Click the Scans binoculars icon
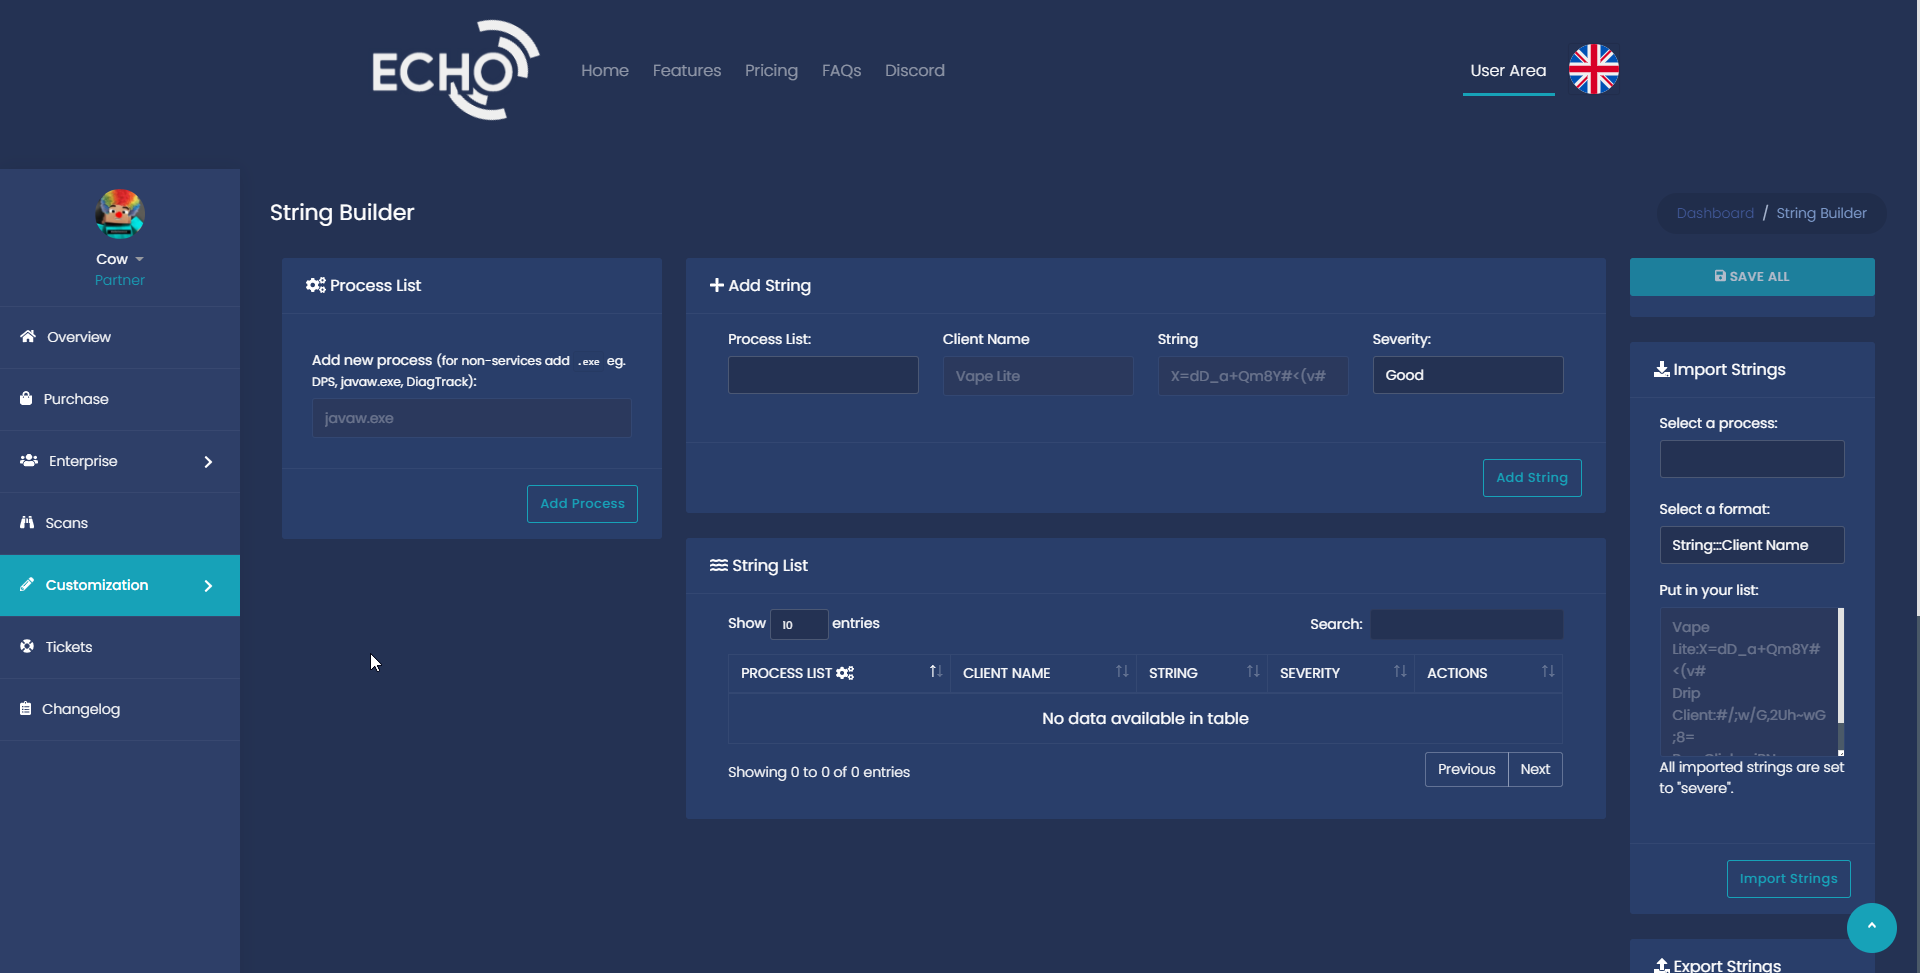 [x=27, y=523]
